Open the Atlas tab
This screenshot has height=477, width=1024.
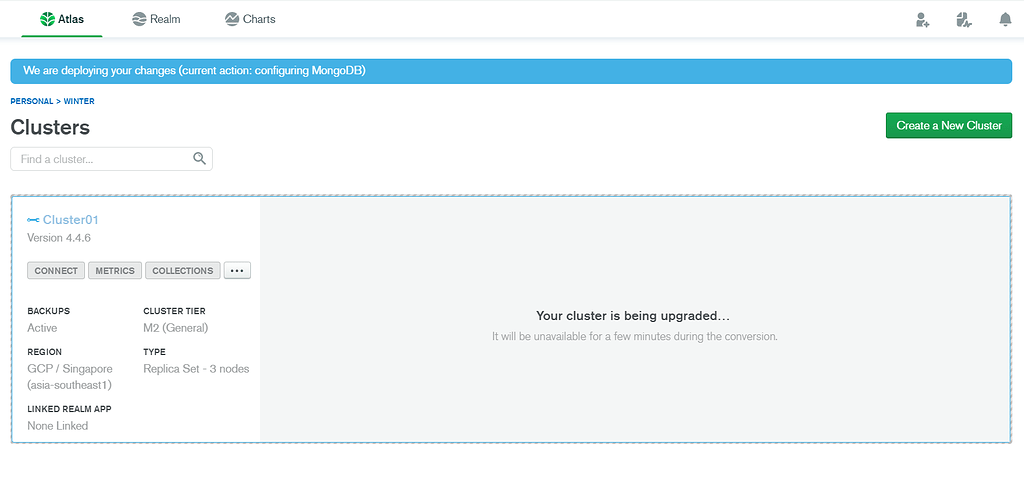(x=62, y=19)
